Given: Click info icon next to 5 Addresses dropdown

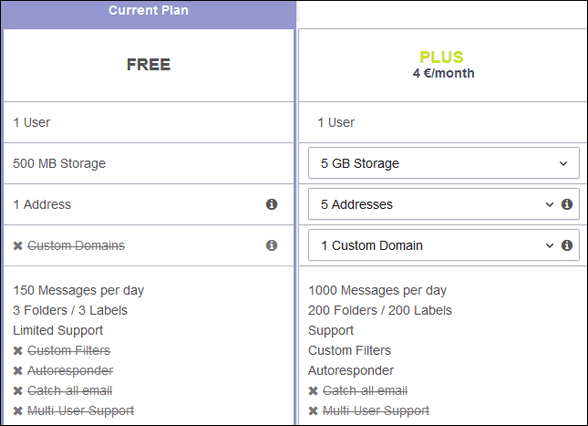Looking at the screenshot, I should [x=567, y=204].
